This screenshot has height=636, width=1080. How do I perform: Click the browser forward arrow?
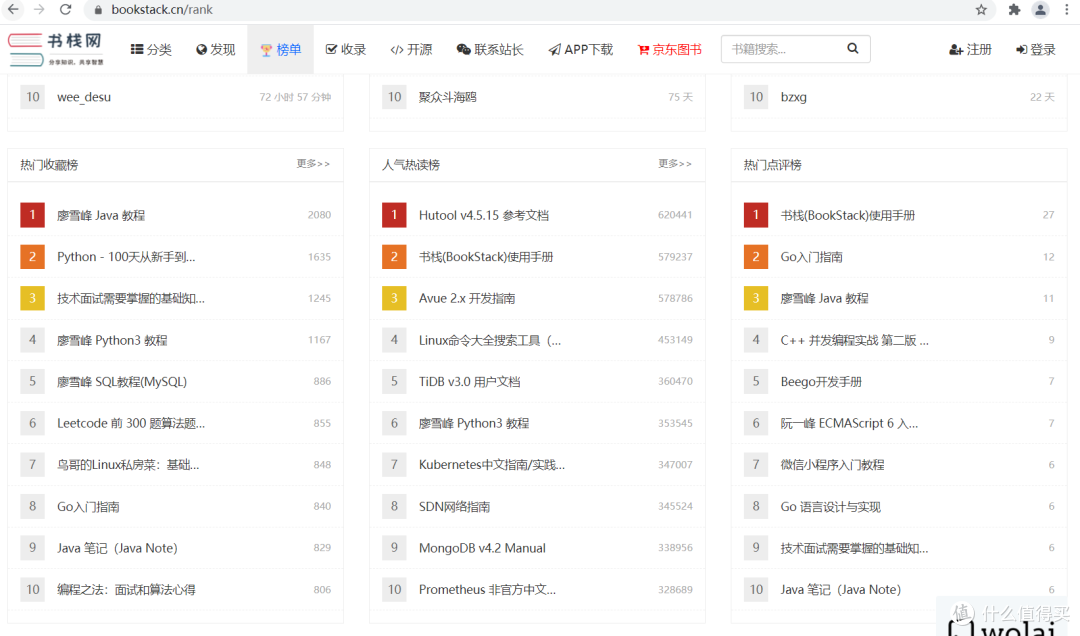pyautogui.click(x=39, y=10)
